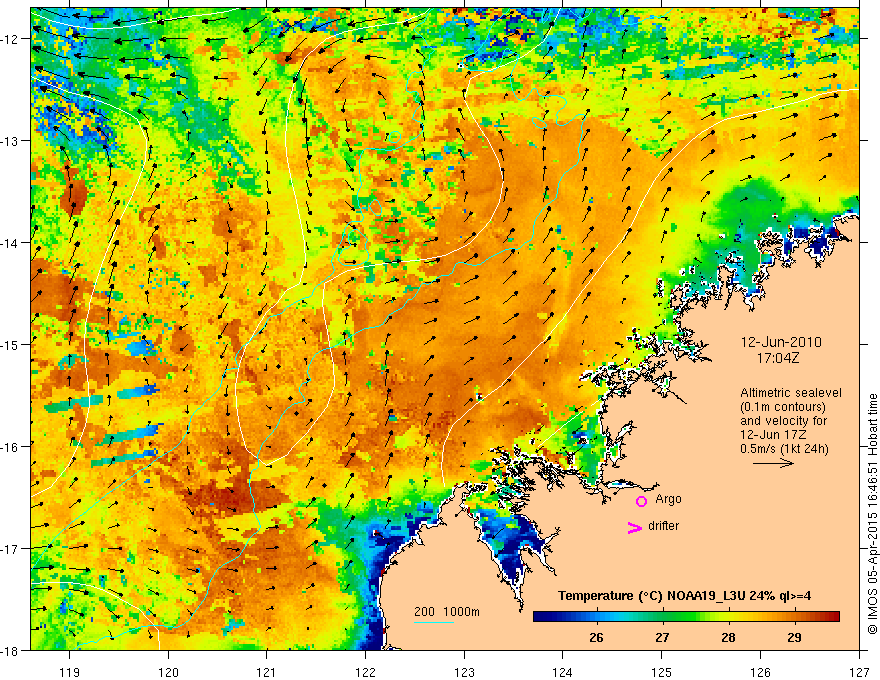Click the cyan 200 1000m isobath legend line
Viewport: 880px width, 680px height.
[x=434, y=622]
